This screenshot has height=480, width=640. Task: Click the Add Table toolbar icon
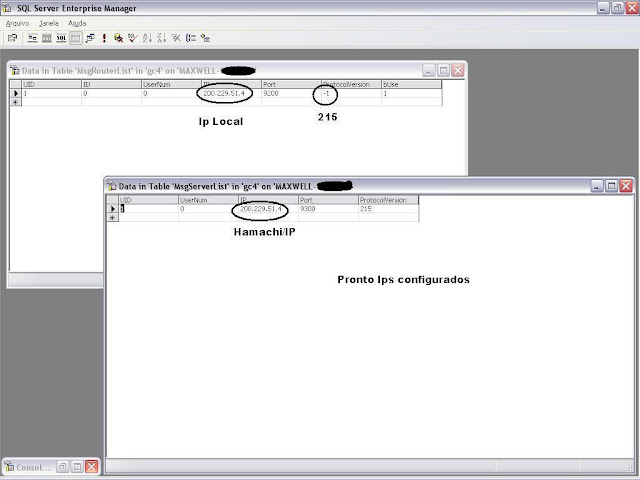pos(205,38)
